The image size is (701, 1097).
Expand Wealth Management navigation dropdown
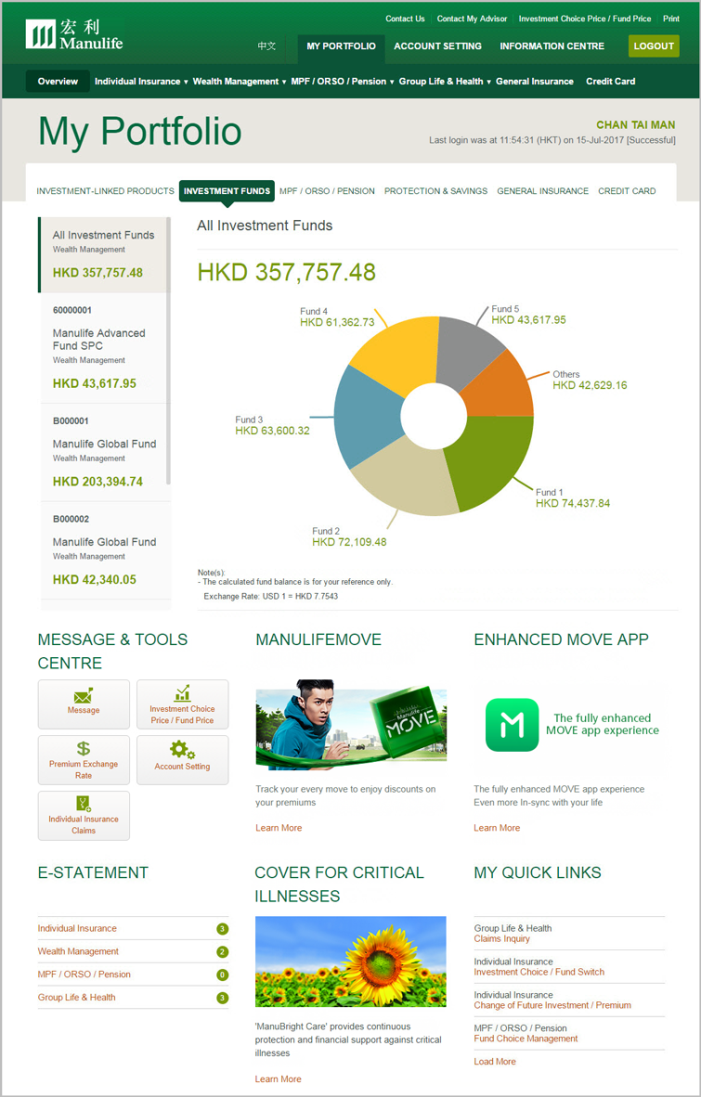[239, 81]
